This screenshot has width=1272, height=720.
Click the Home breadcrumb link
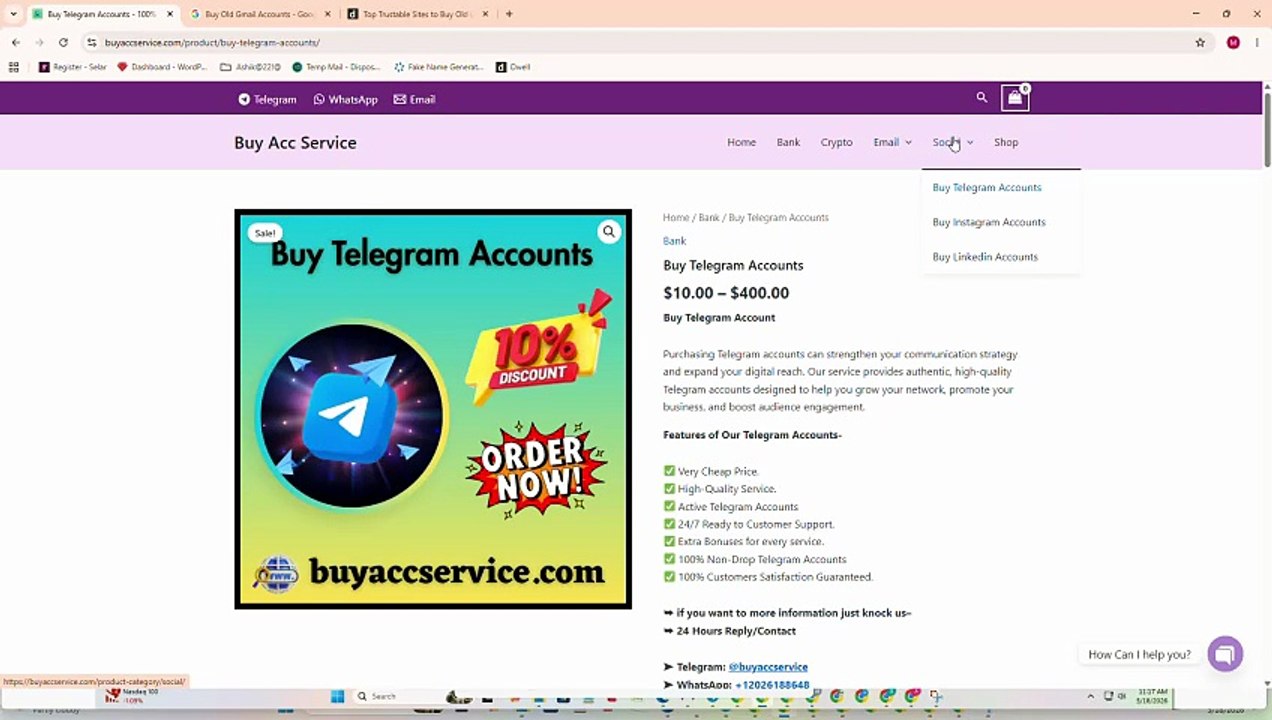pyautogui.click(x=675, y=217)
